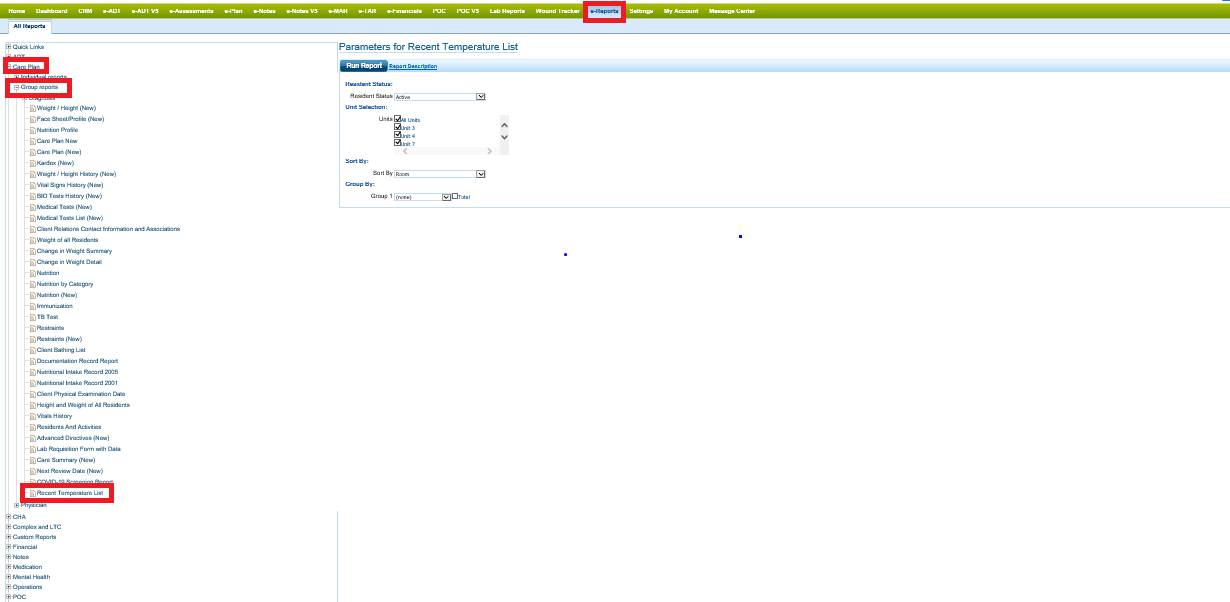Click the TB Test report icon

point(33,317)
